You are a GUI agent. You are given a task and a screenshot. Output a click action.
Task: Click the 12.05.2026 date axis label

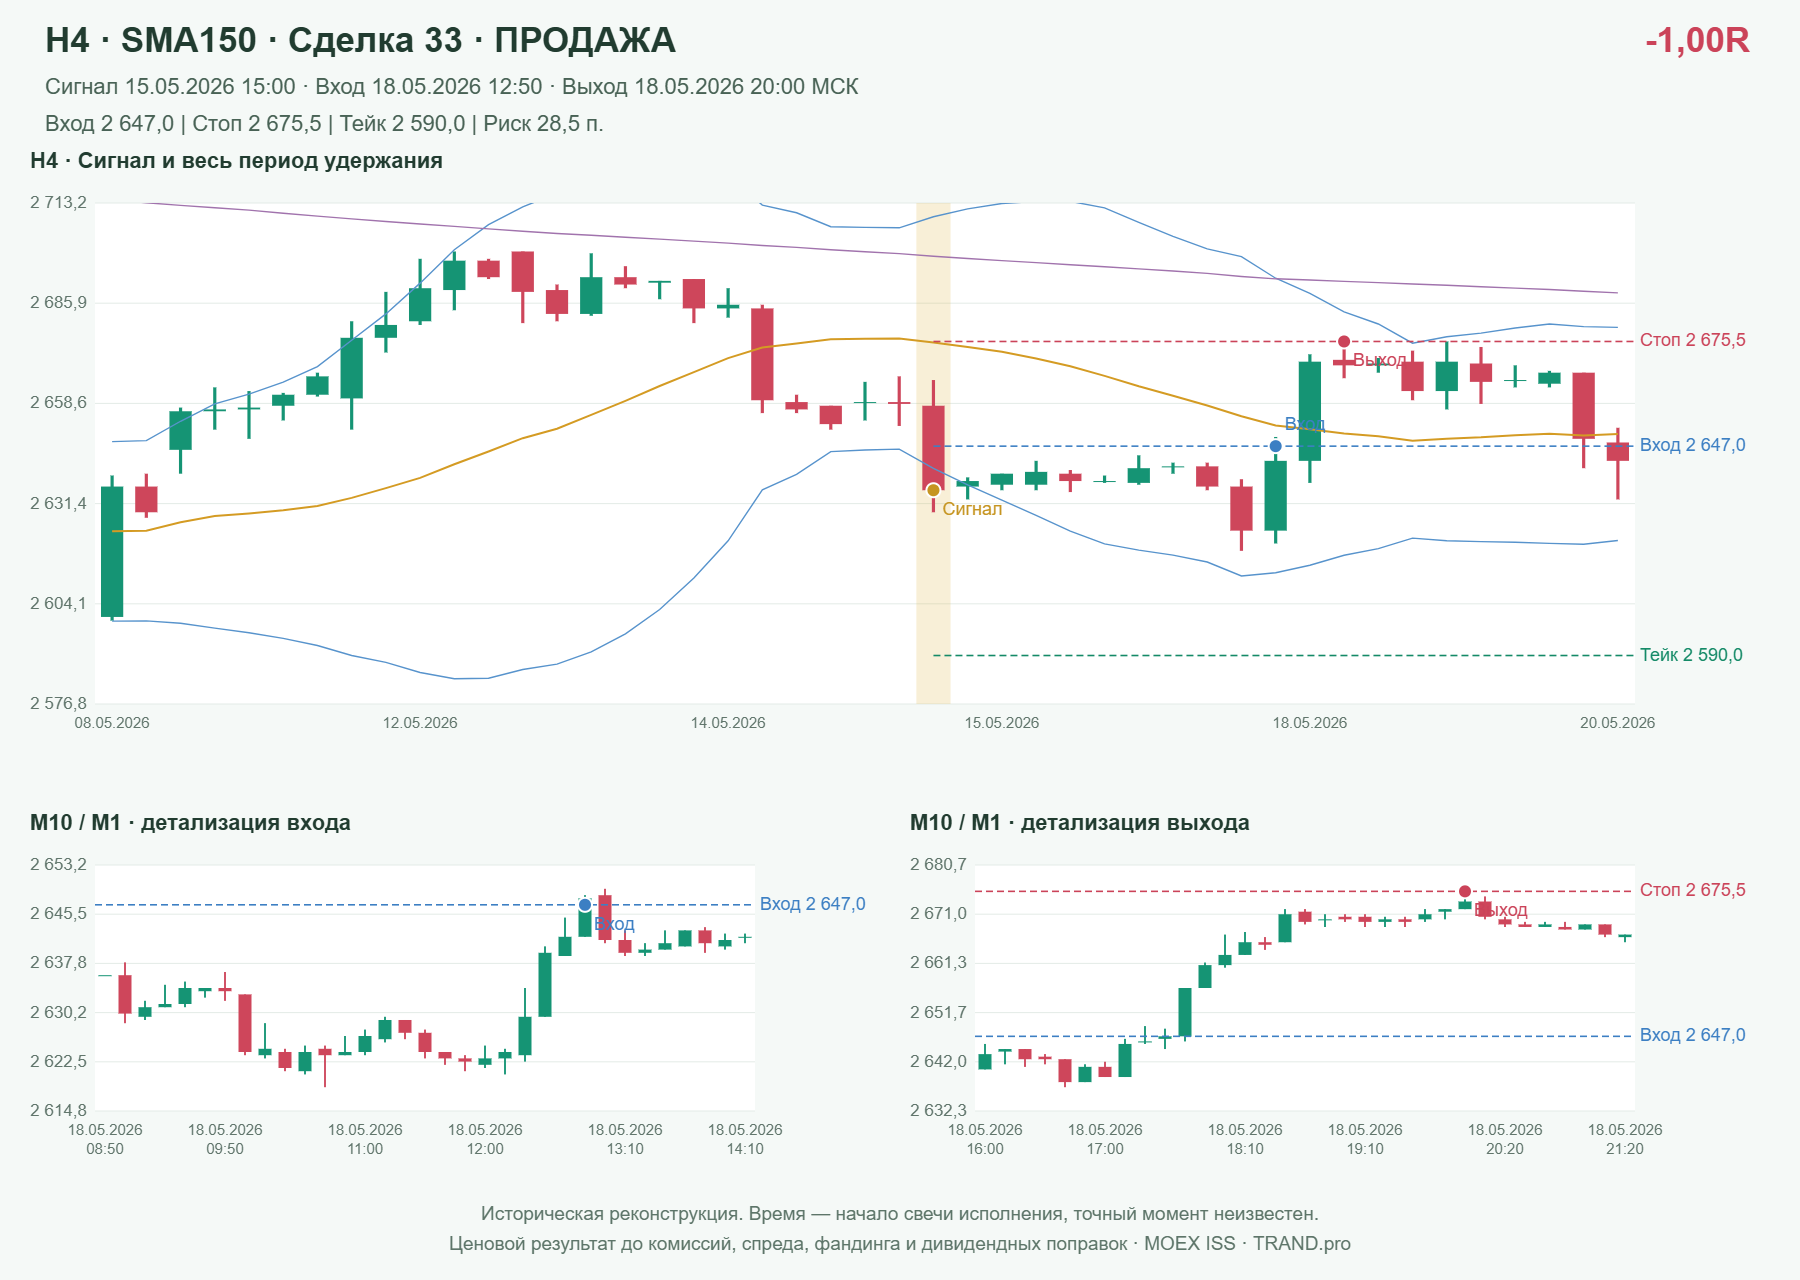click(x=420, y=723)
